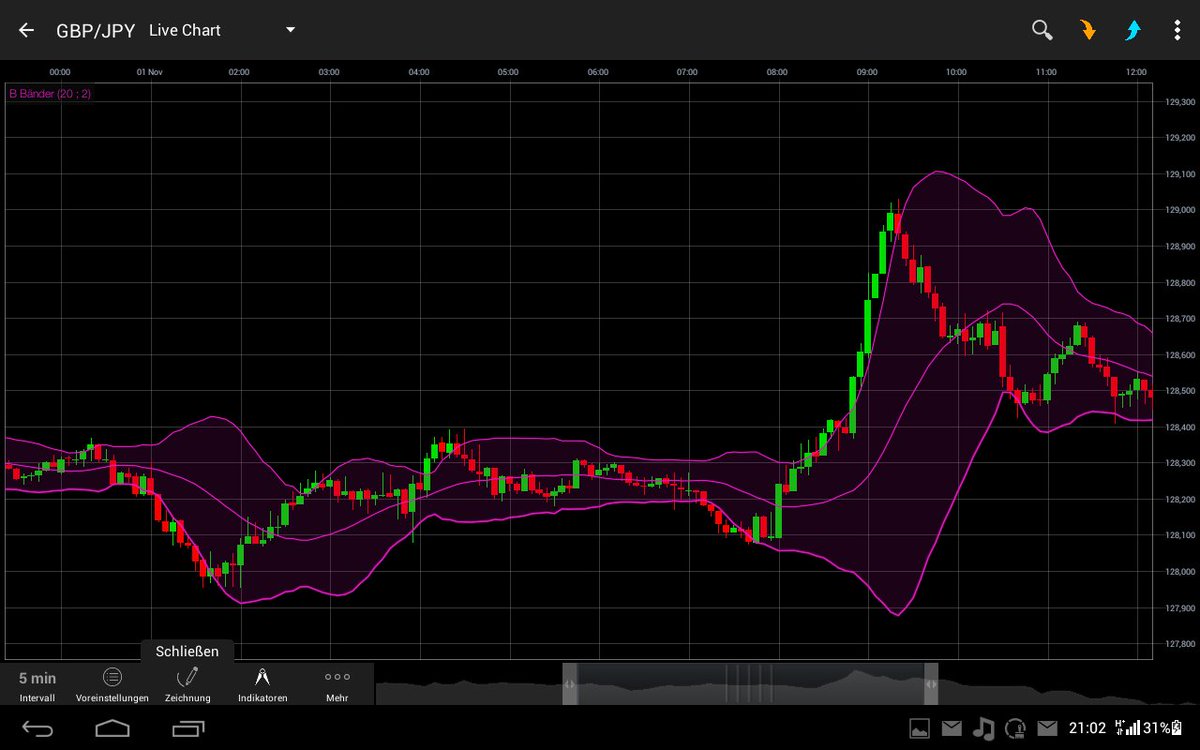Tap the Schließen tooltip label
This screenshot has width=1200, height=750.
(x=187, y=651)
